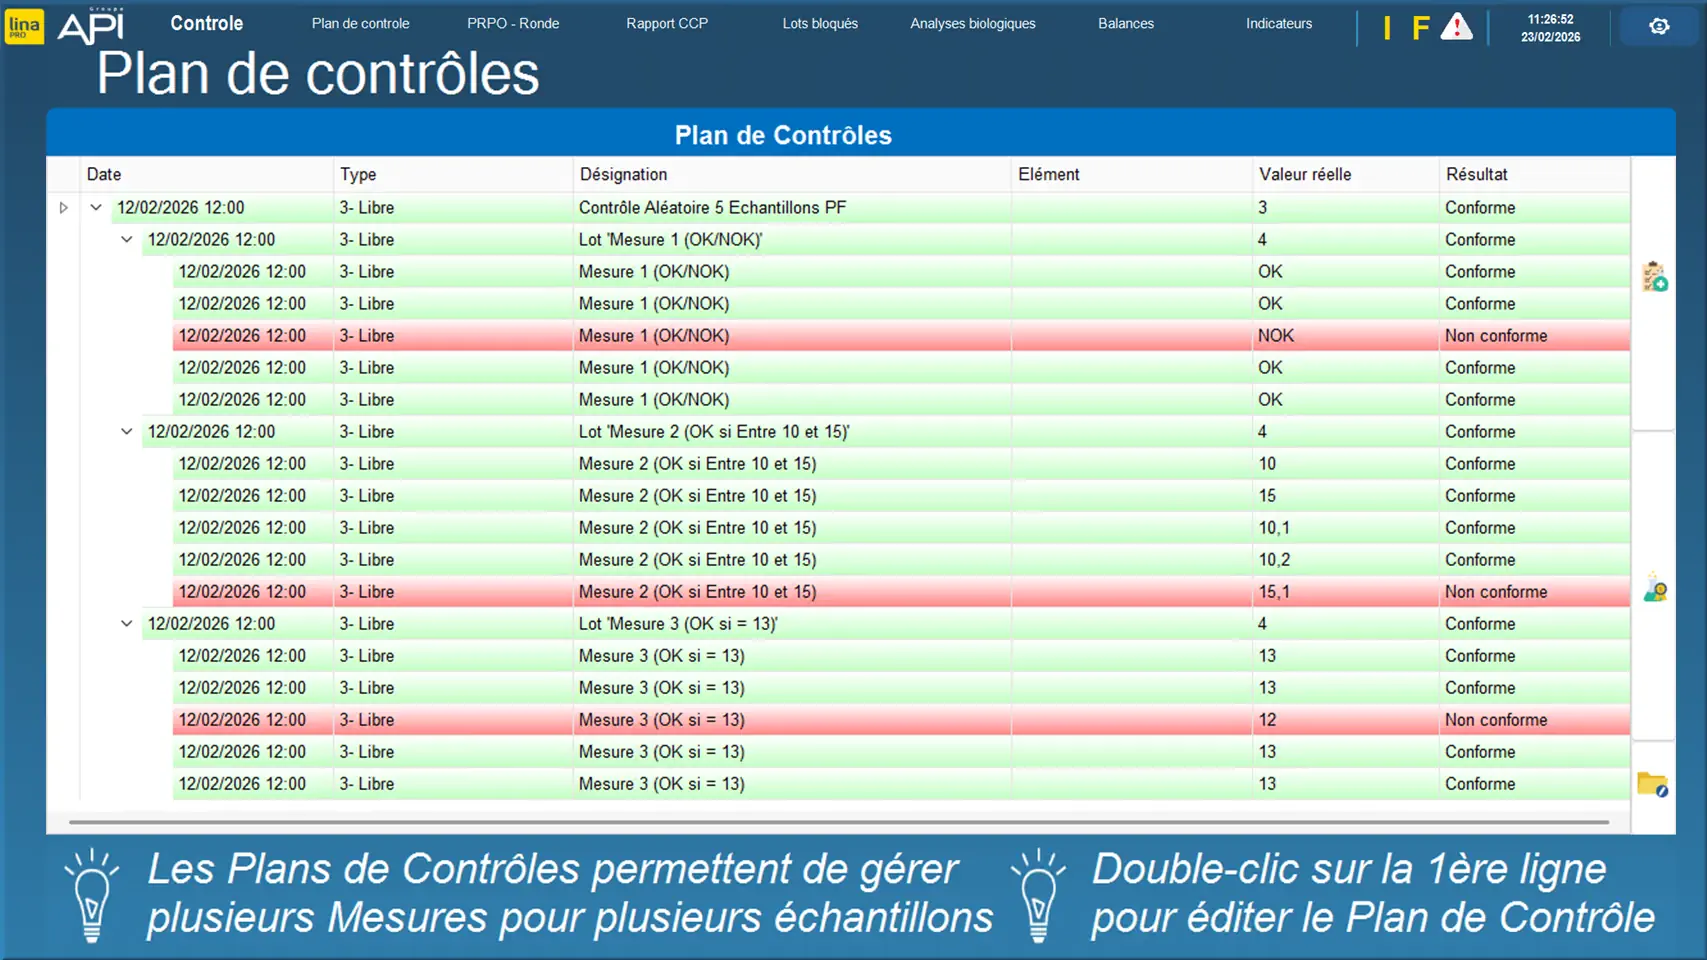Screen dimensions: 1707x960
Task: Open the Lots bloqués menu
Action: tap(820, 23)
